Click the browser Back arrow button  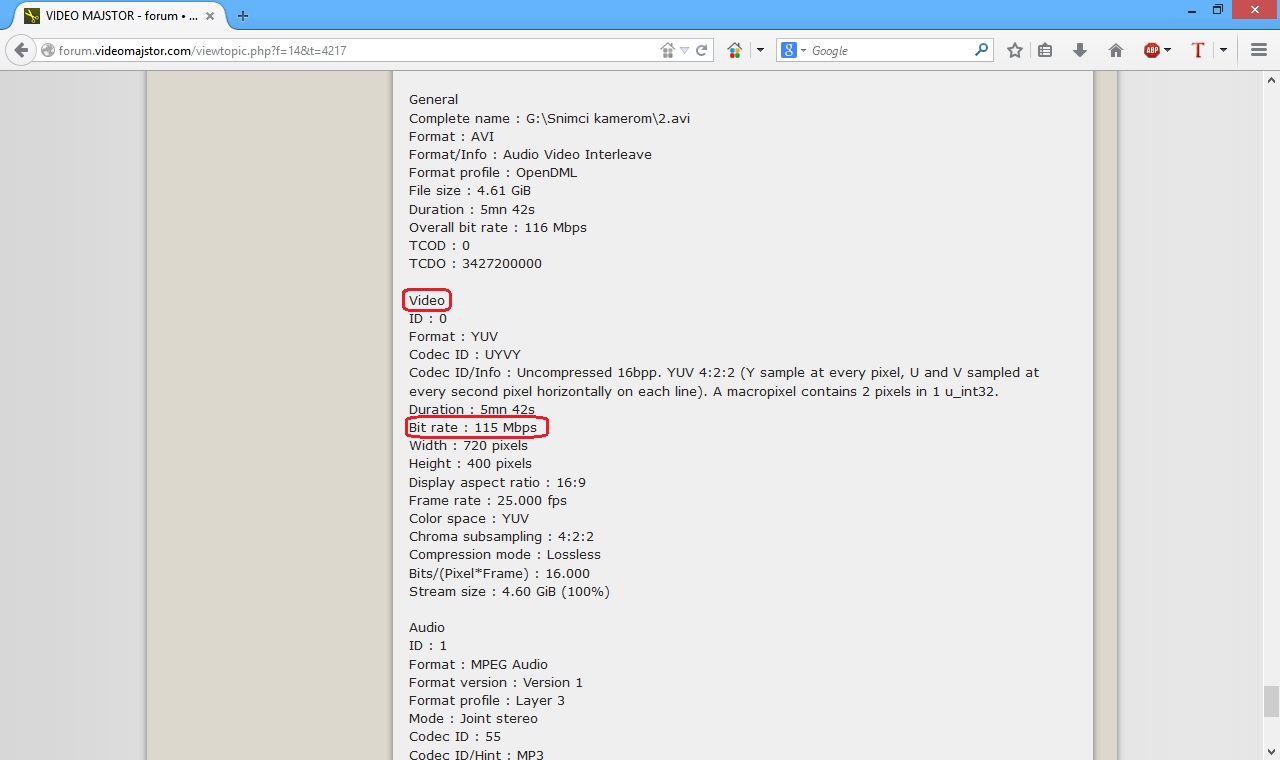tap(21, 50)
